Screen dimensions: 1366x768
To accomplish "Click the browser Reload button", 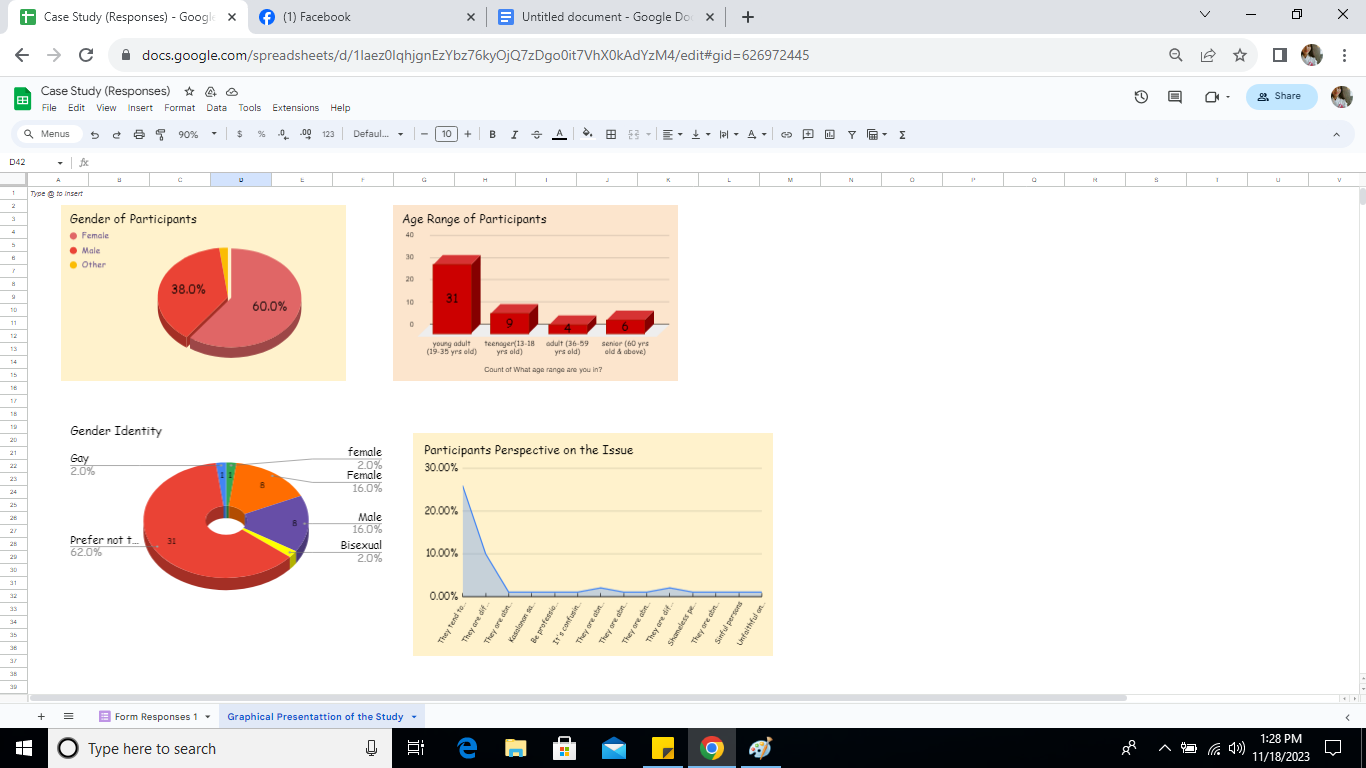I will coord(86,55).
